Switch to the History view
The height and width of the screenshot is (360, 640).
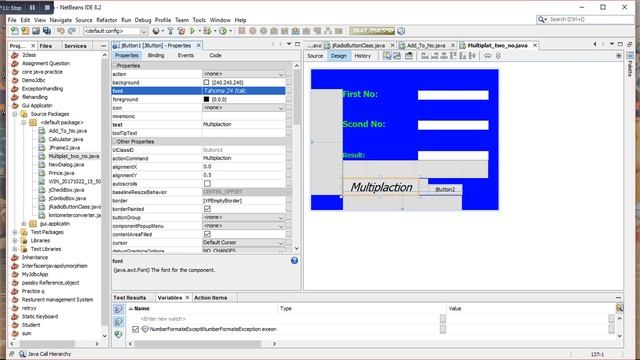coord(362,56)
